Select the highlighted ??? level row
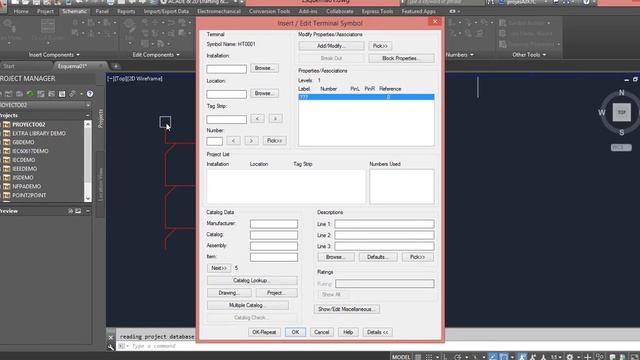The height and width of the screenshot is (360, 640). click(366, 97)
